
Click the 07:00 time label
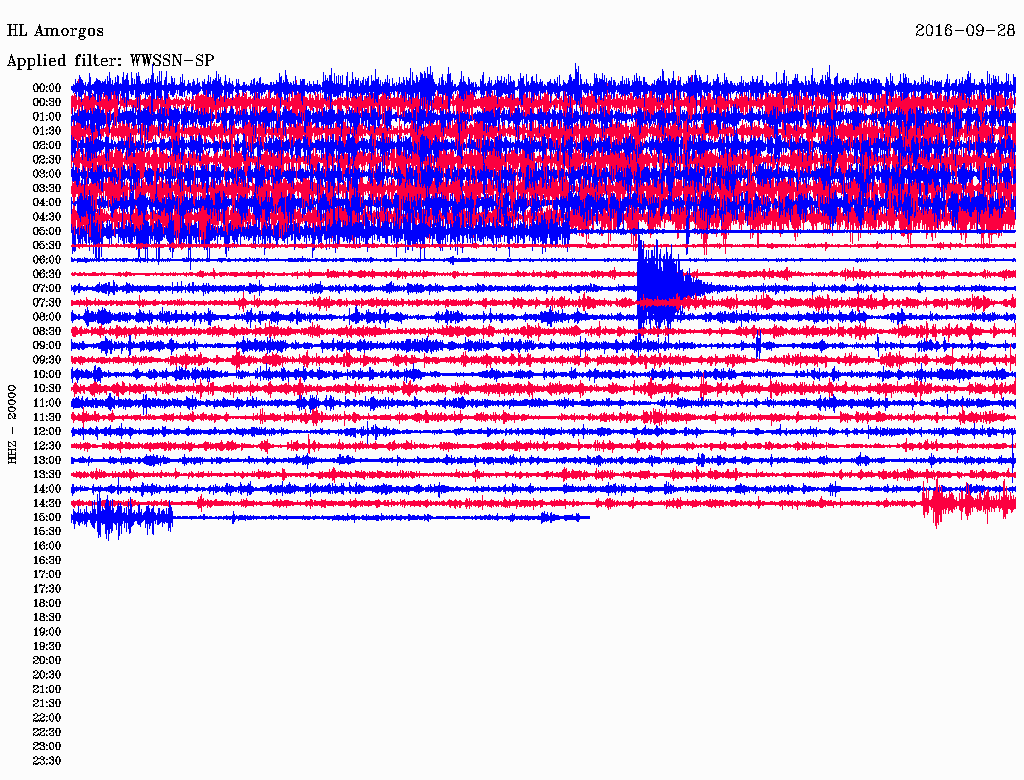click(47, 289)
